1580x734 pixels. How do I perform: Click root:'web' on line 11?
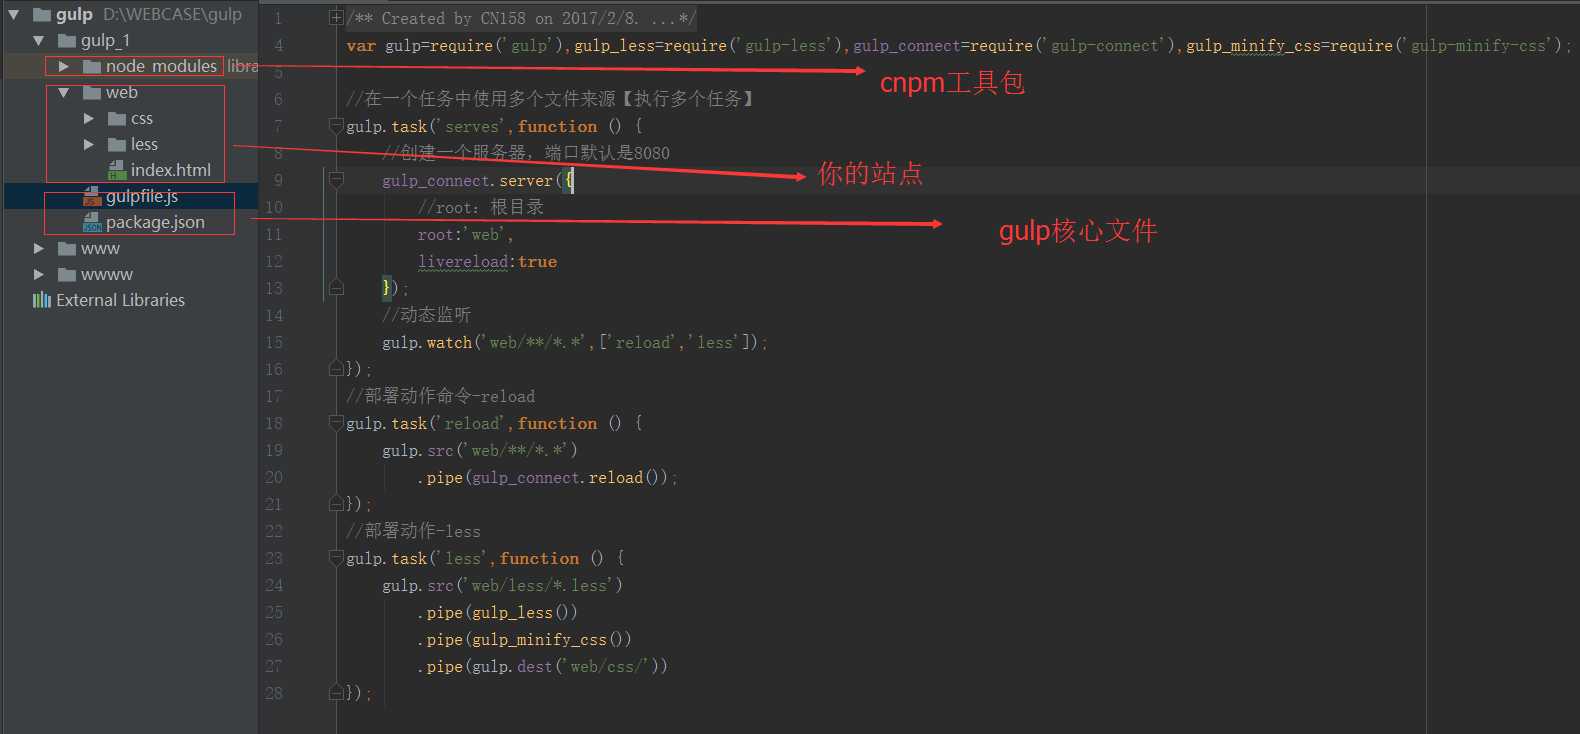tap(462, 235)
